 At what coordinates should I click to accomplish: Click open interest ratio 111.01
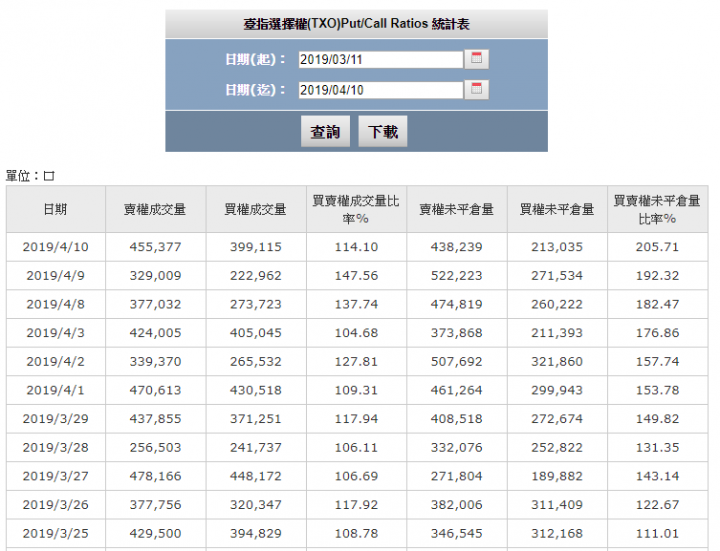(x=658, y=534)
